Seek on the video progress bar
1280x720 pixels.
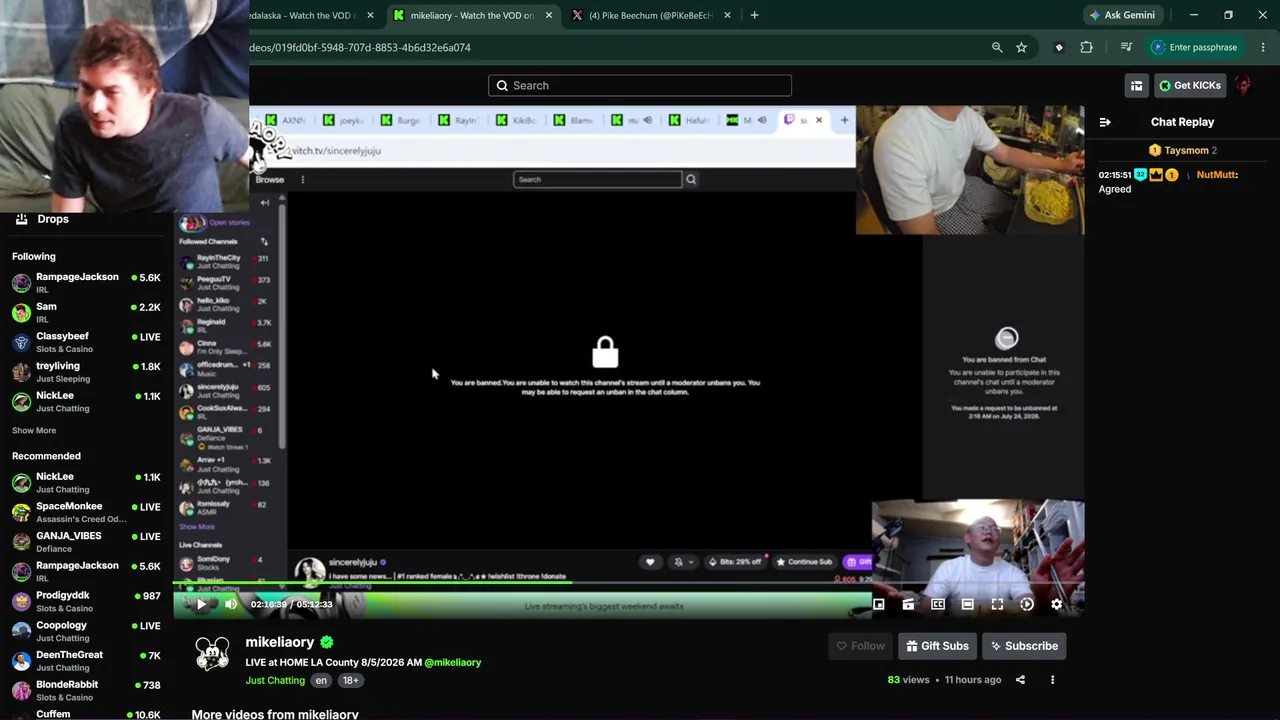[628, 582]
